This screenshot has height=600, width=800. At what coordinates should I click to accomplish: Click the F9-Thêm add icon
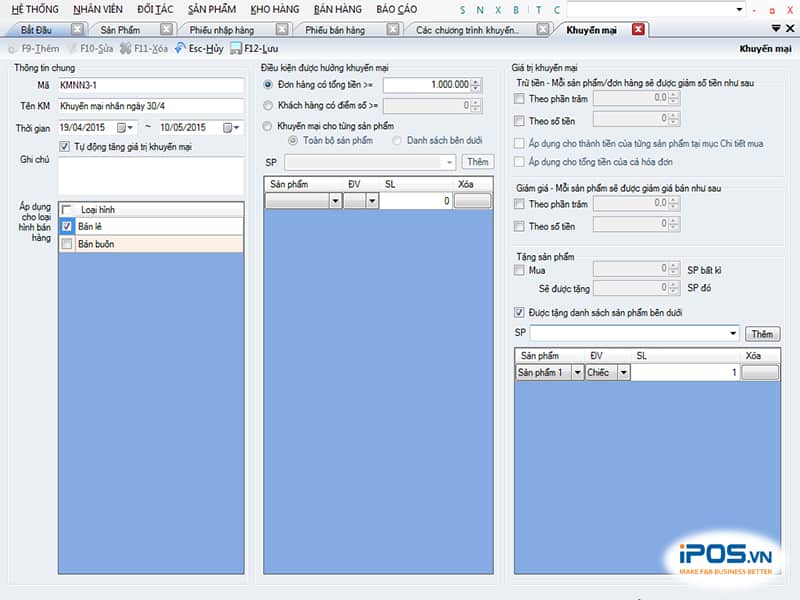coord(13,48)
